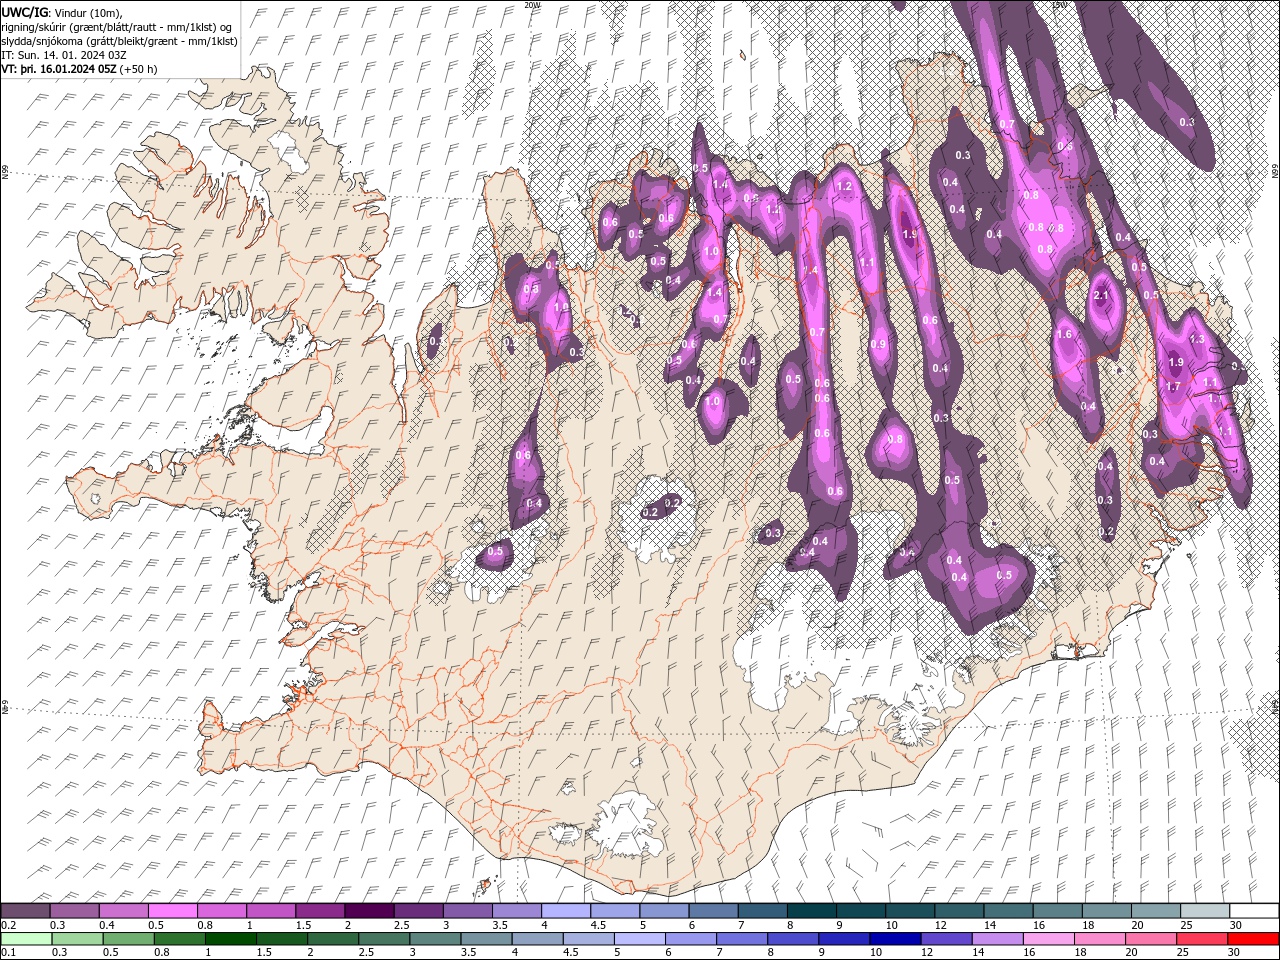Pick the bright red lower swatch labeled 30
The height and width of the screenshot is (960, 1280).
1253,939
